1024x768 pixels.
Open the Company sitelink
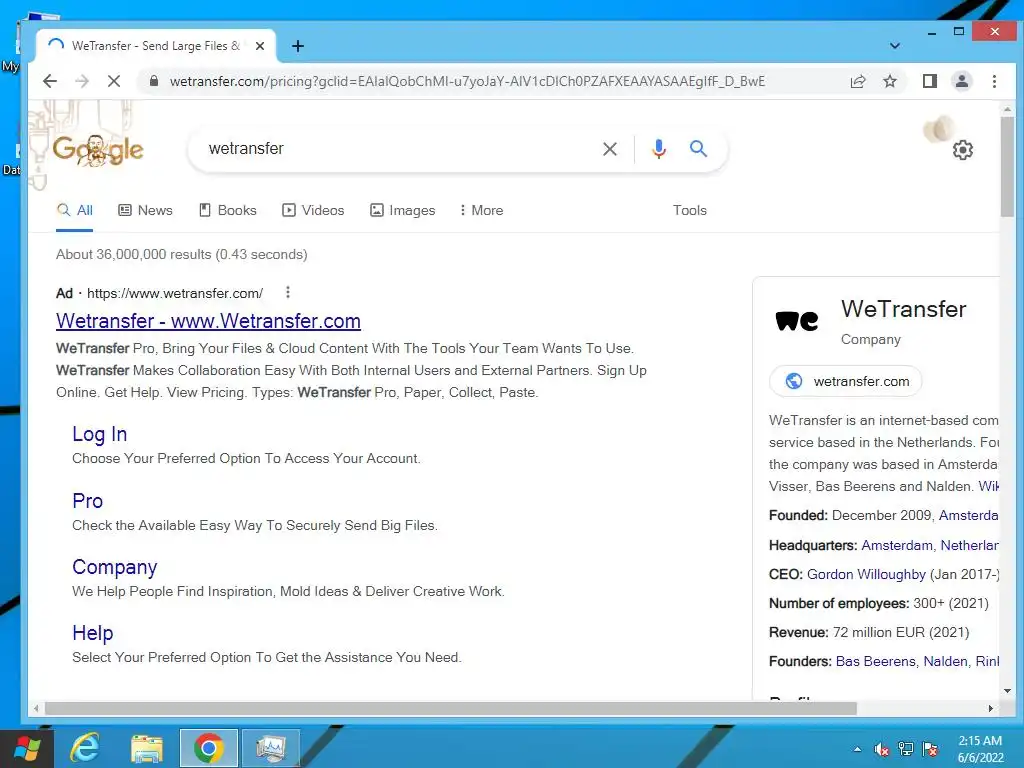(x=114, y=567)
